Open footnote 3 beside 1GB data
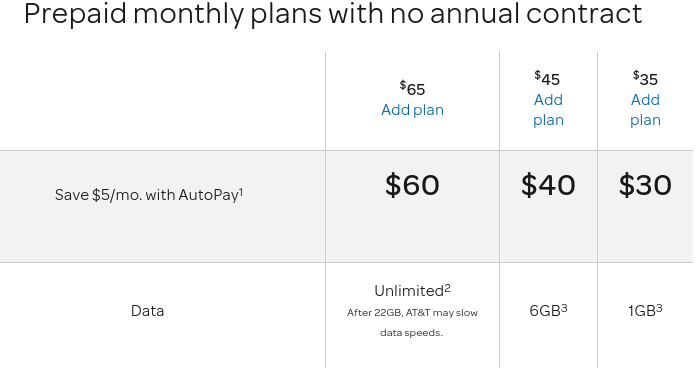This screenshot has height=368, width=700. click(x=659, y=308)
